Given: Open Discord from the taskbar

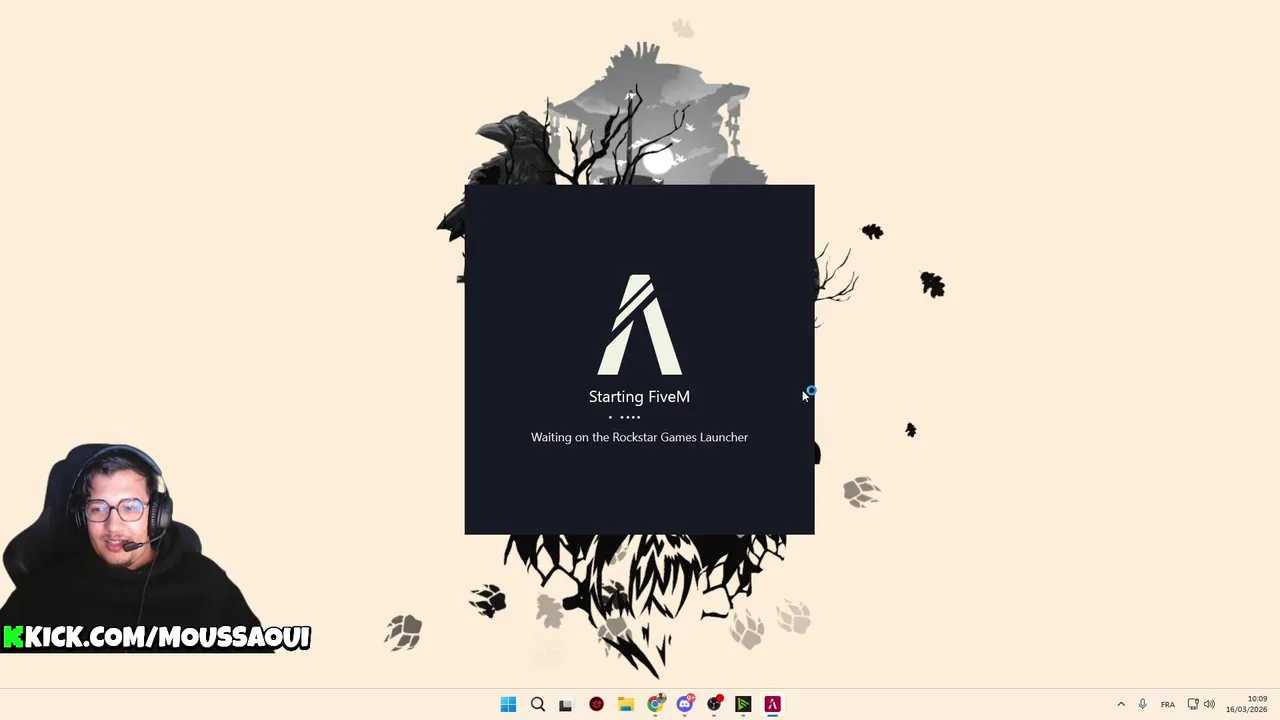Looking at the screenshot, I should (685, 704).
